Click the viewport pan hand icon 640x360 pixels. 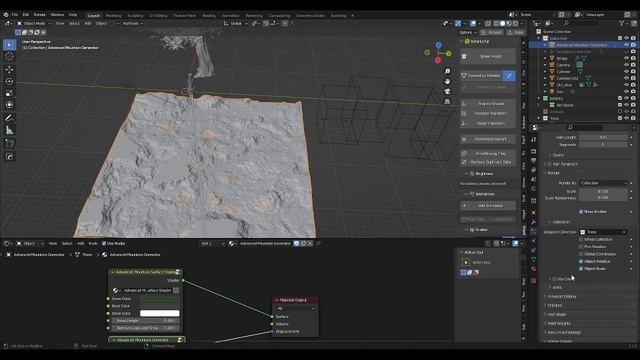click(447, 81)
